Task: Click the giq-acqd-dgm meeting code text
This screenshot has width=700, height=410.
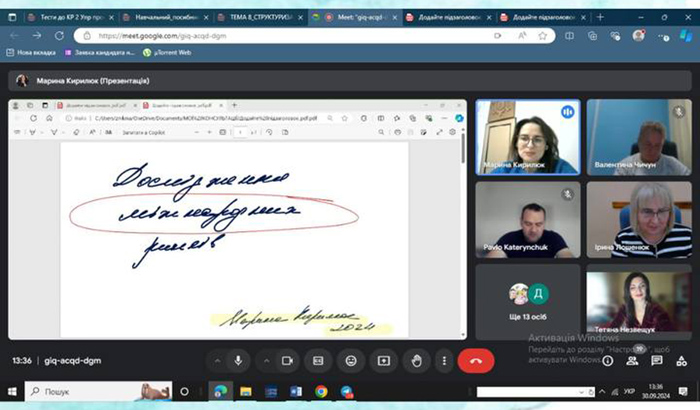Action: (x=73, y=361)
